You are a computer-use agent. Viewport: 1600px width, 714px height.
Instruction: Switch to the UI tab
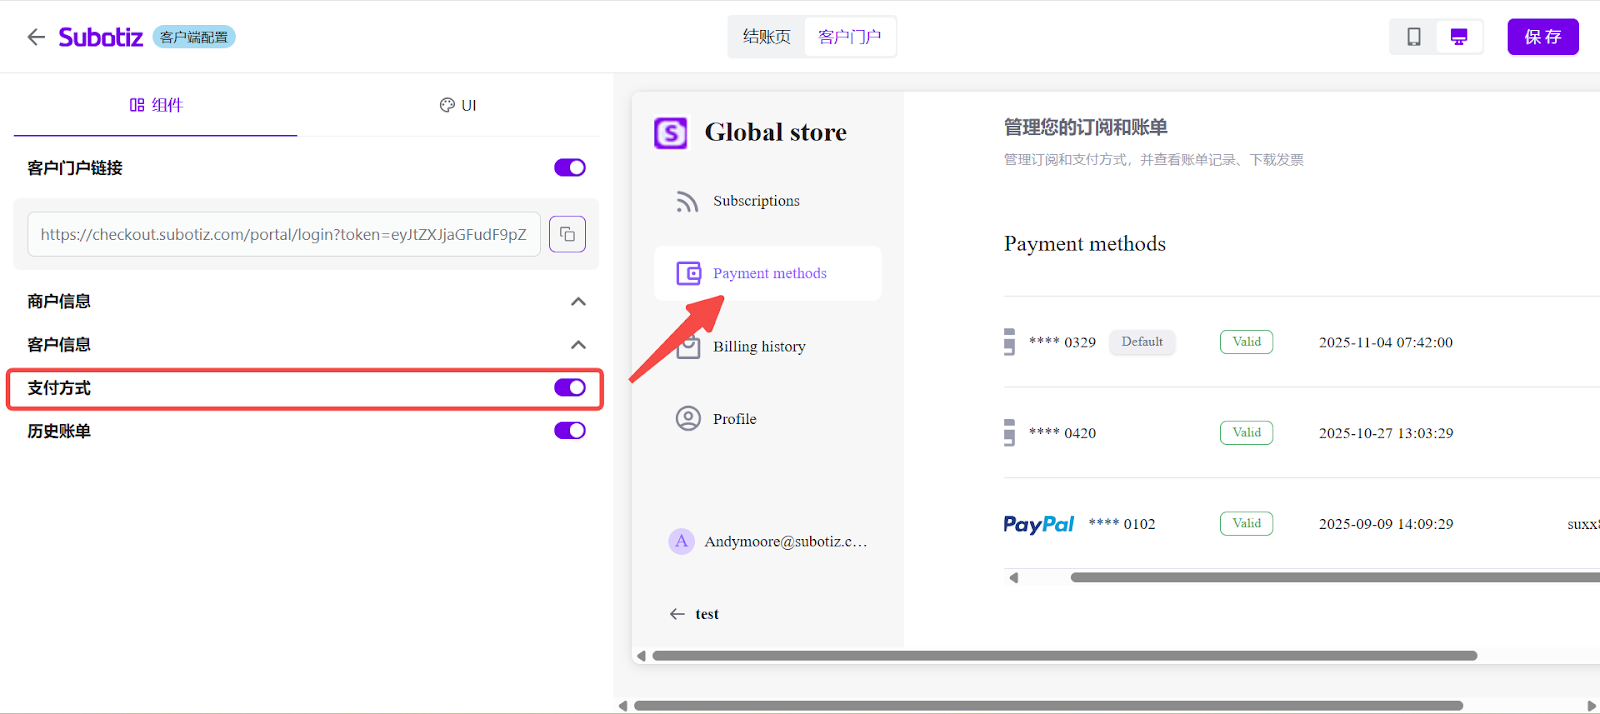pos(458,105)
